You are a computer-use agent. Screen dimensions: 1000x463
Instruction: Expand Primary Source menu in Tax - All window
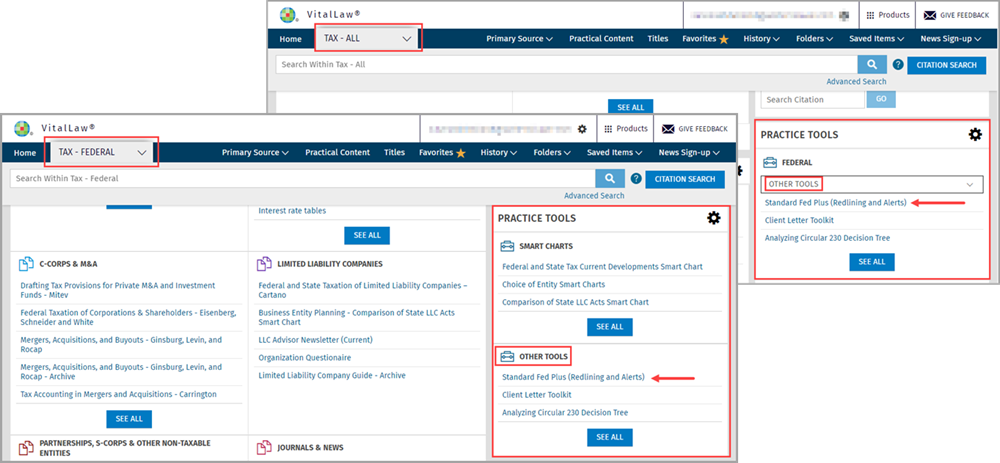(519, 39)
